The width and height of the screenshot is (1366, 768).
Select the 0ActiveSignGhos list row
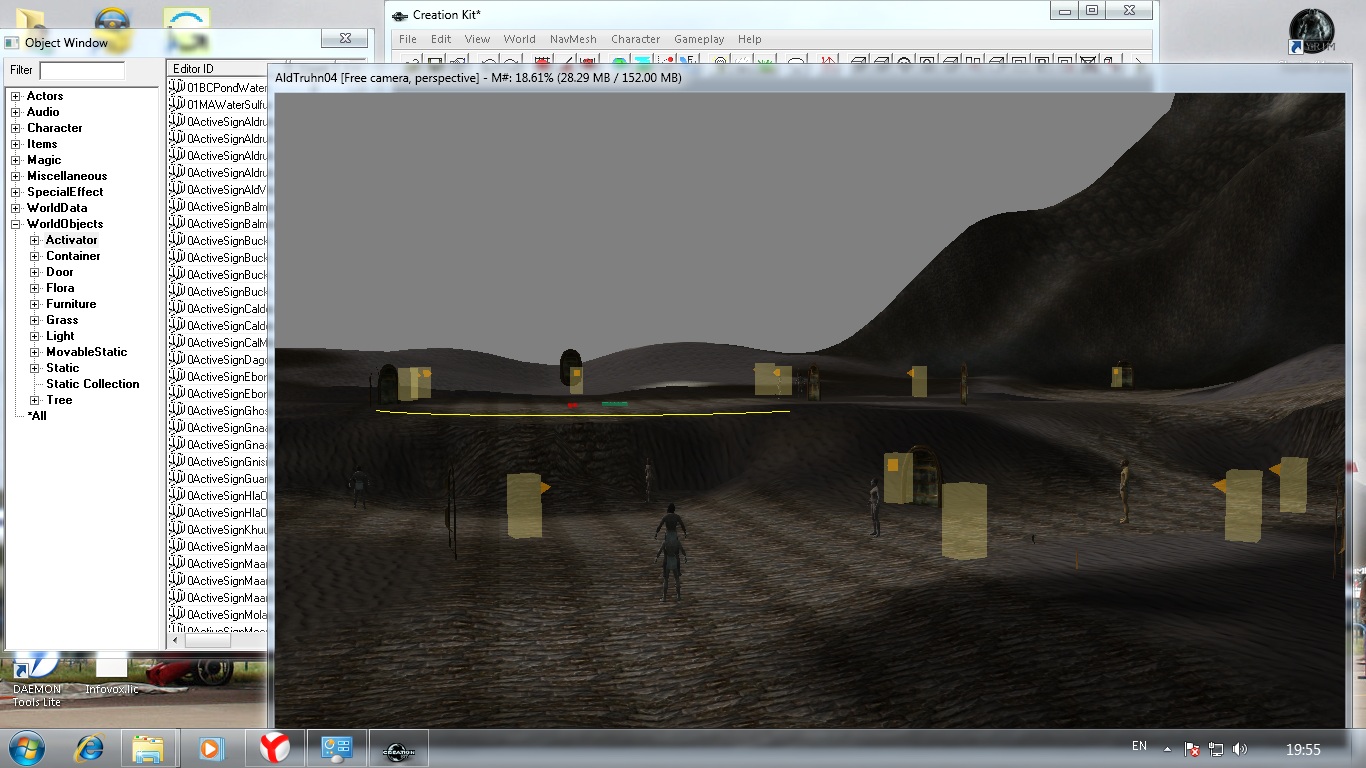(218, 410)
